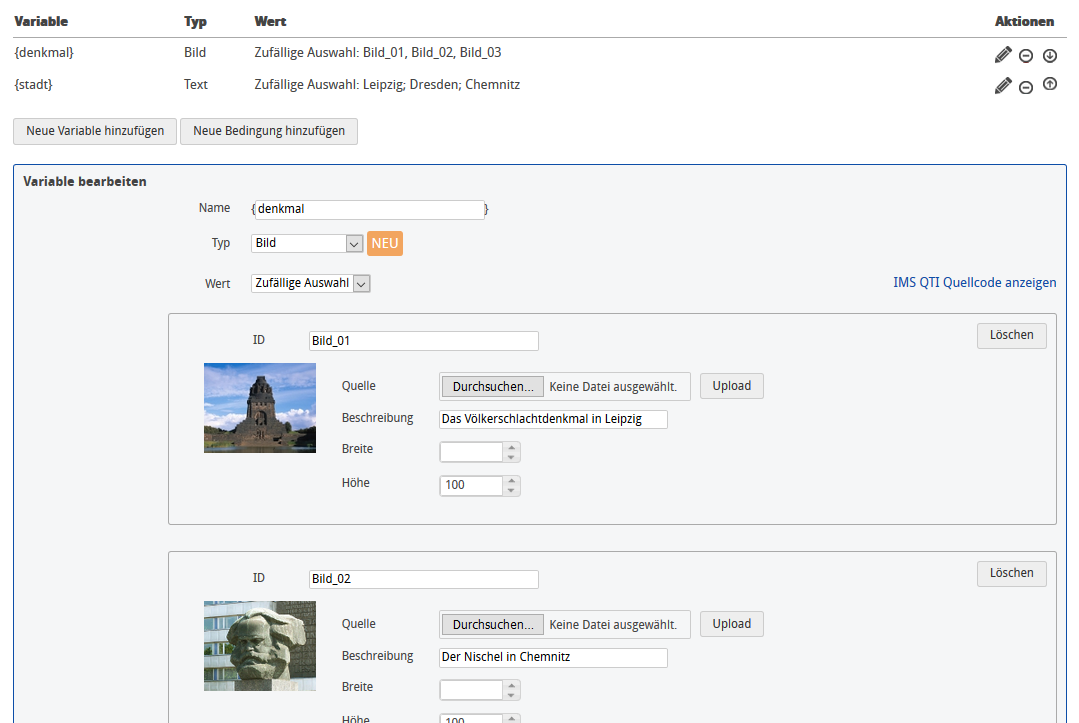Image resolution: width=1079 pixels, height=723 pixels.
Task: Click the edit pencil icon for {denkmal}
Action: pyautogui.click(x=1003, y=55)
